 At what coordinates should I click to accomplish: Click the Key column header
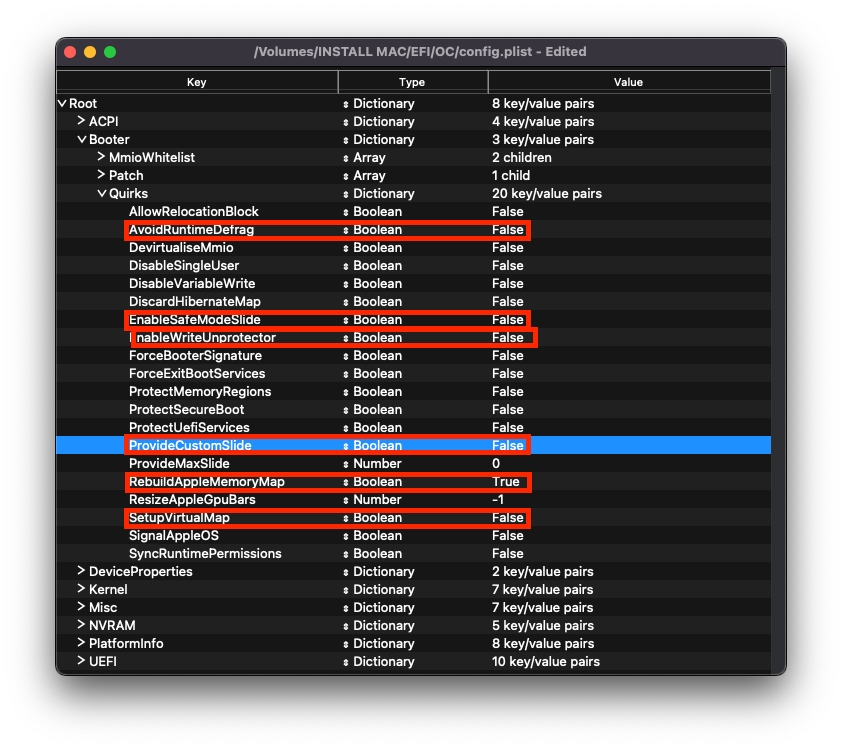(x=197, y=82)
